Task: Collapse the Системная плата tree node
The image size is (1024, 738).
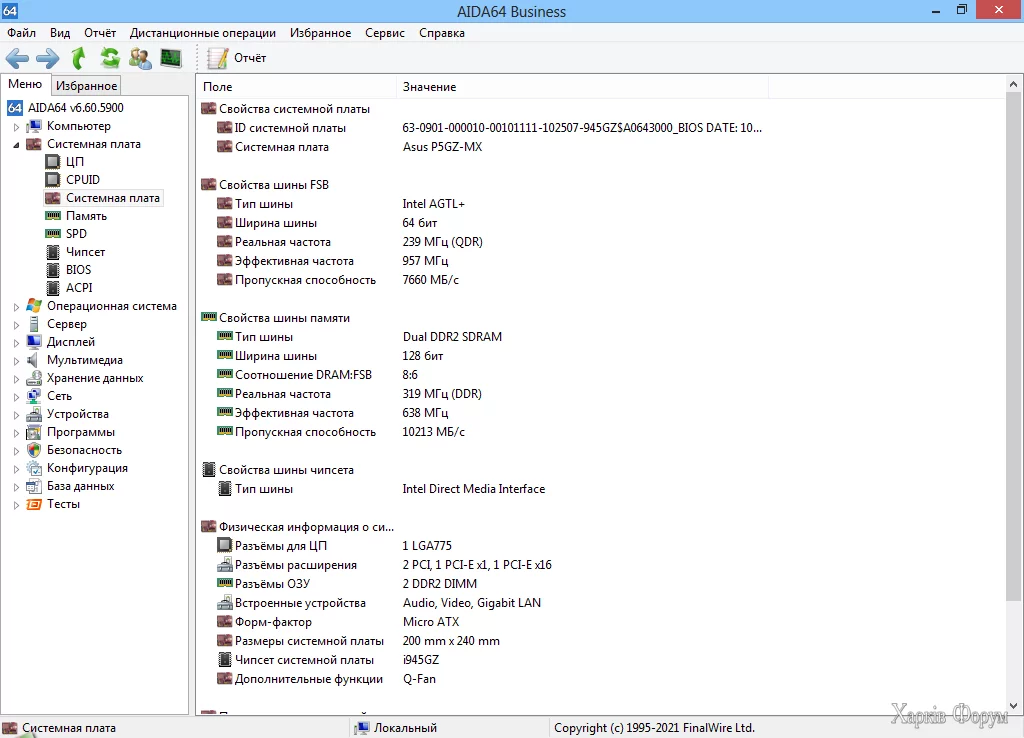Action: (16, 144)
